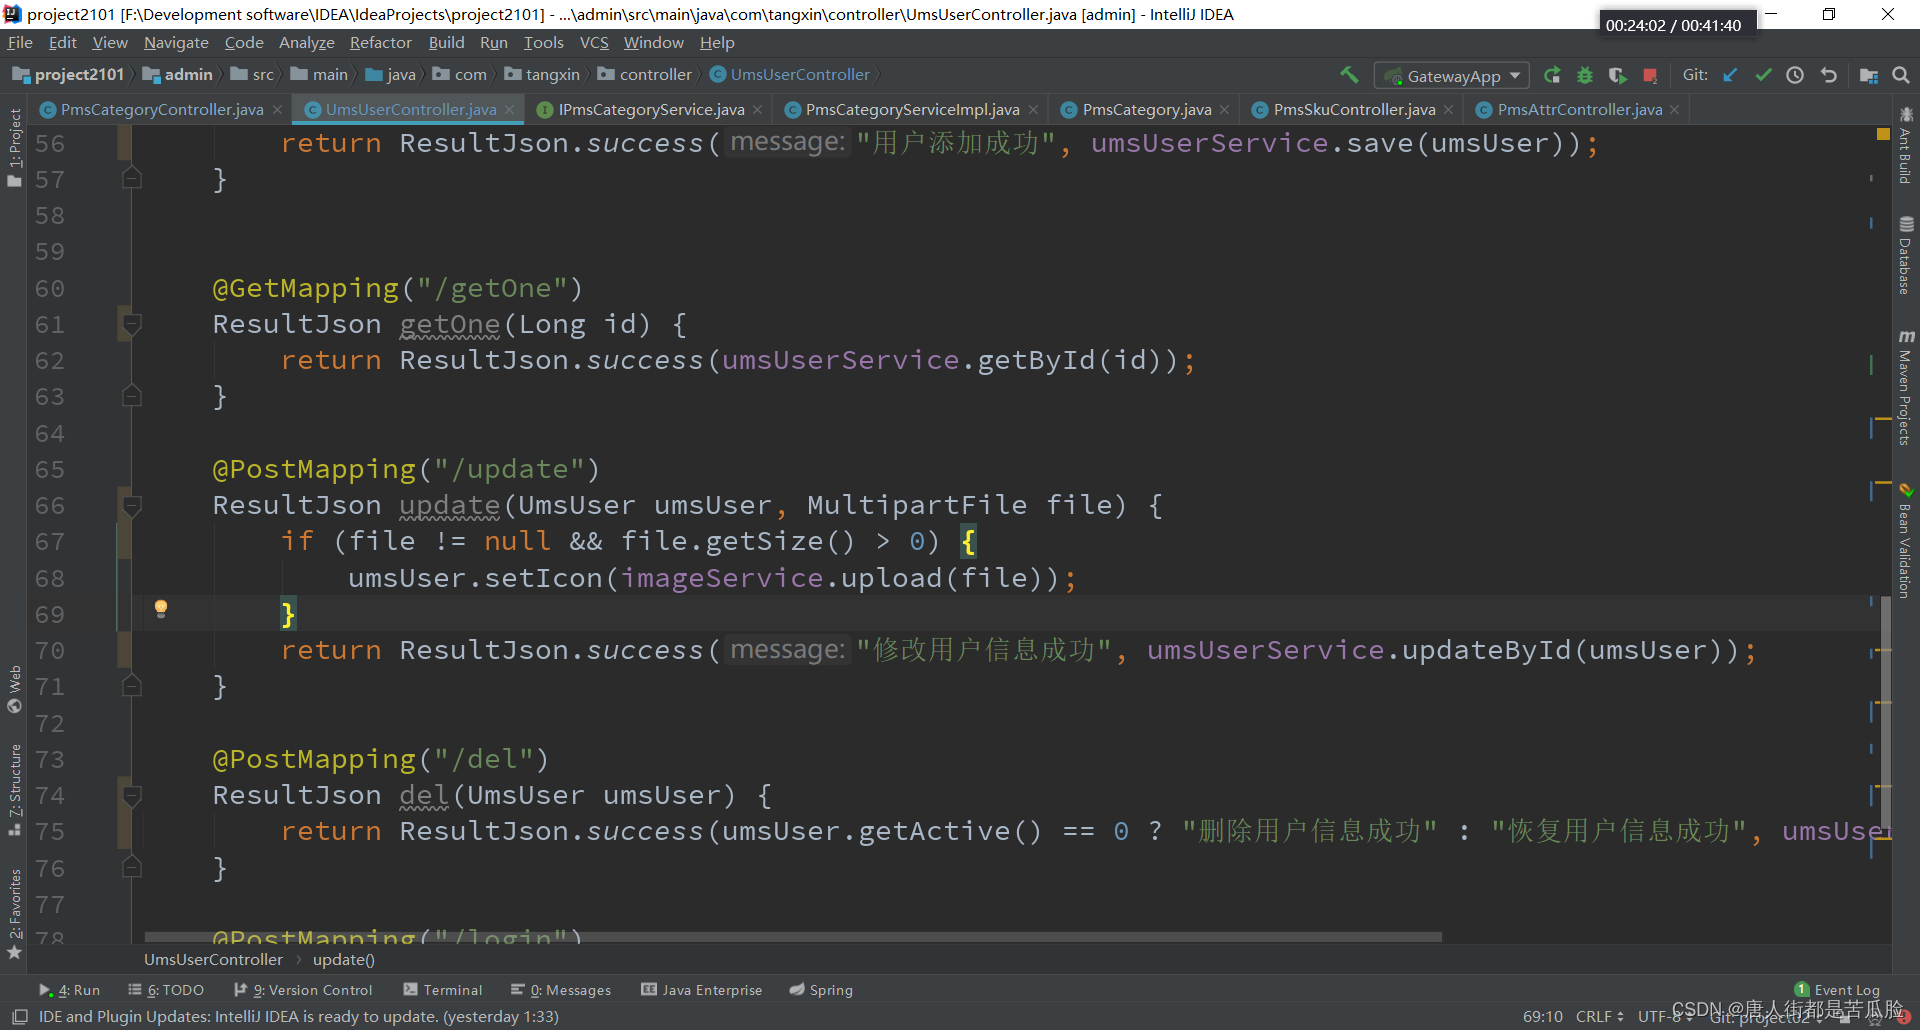The height and width of the screenshot is (1030, 1920).
Task: Open Search Everywhere magnifier icon
Action: [1901, 75]
